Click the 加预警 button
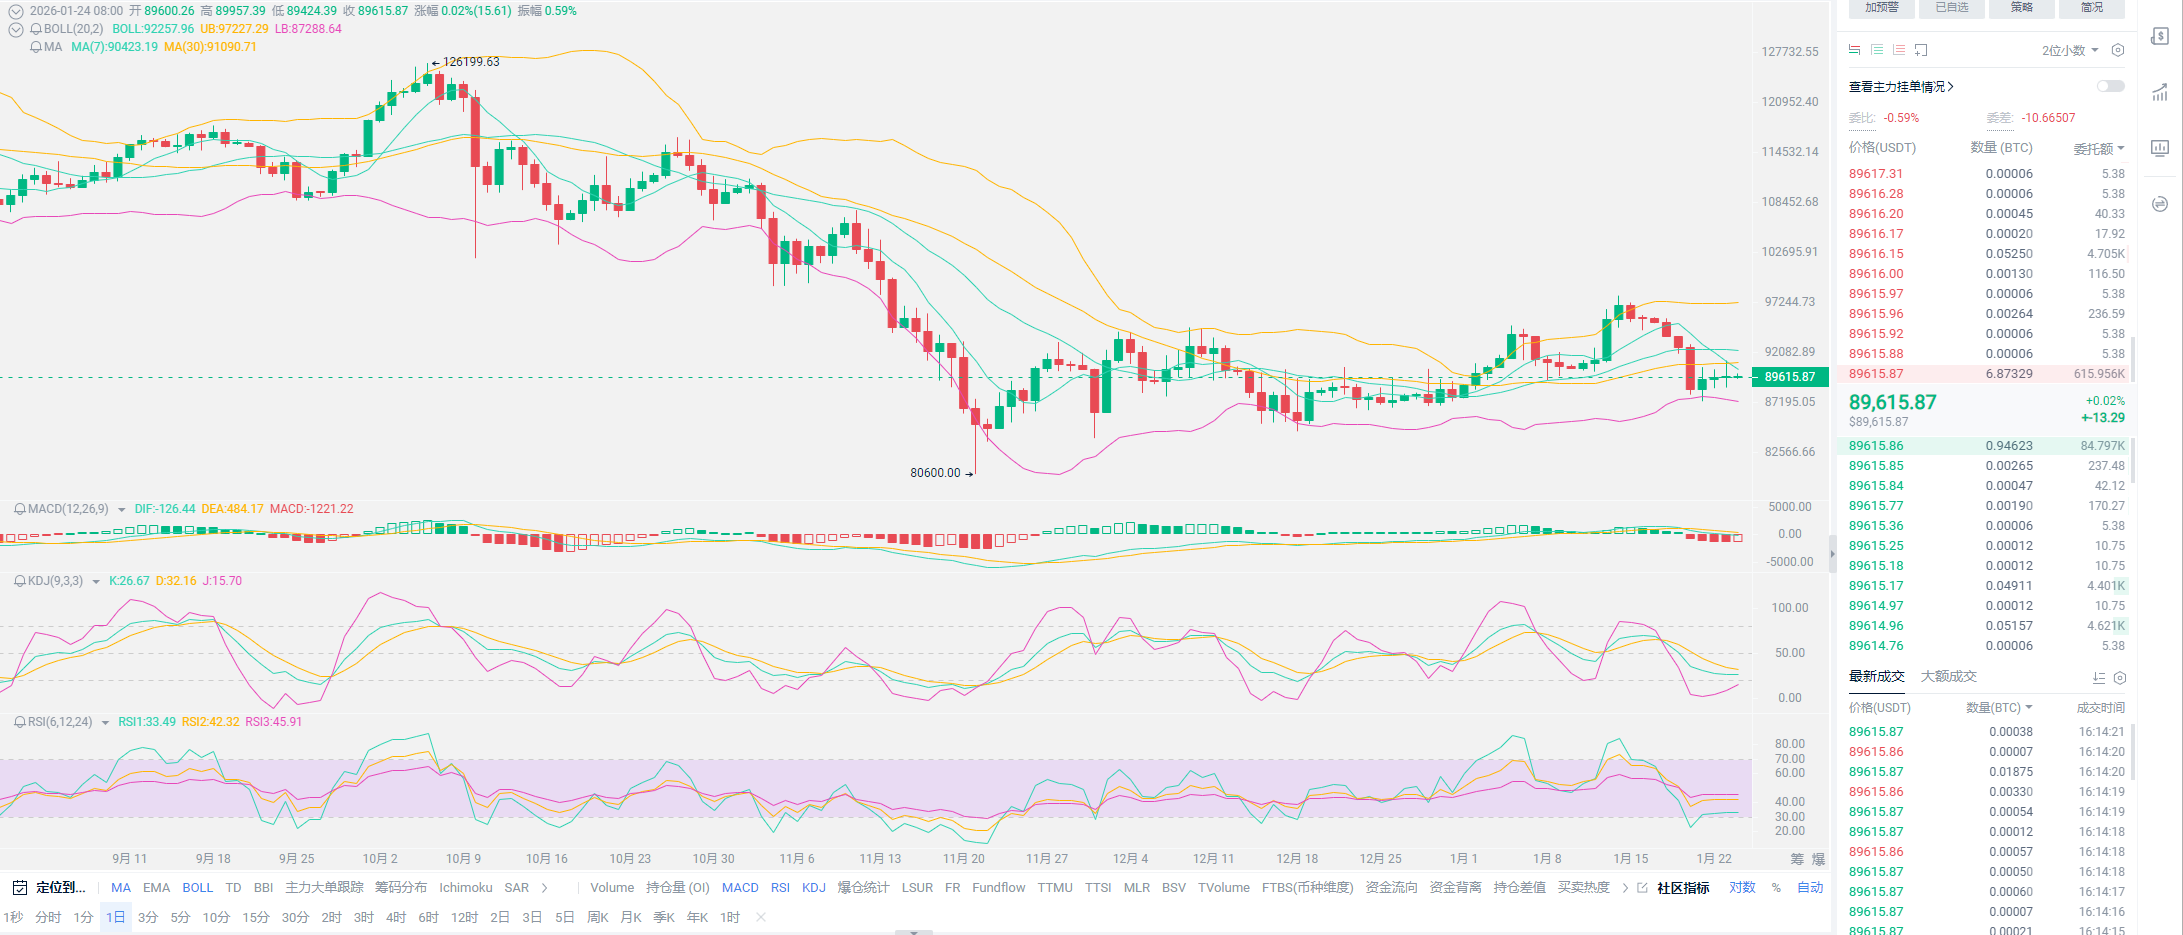 (x=1881, y=8)
